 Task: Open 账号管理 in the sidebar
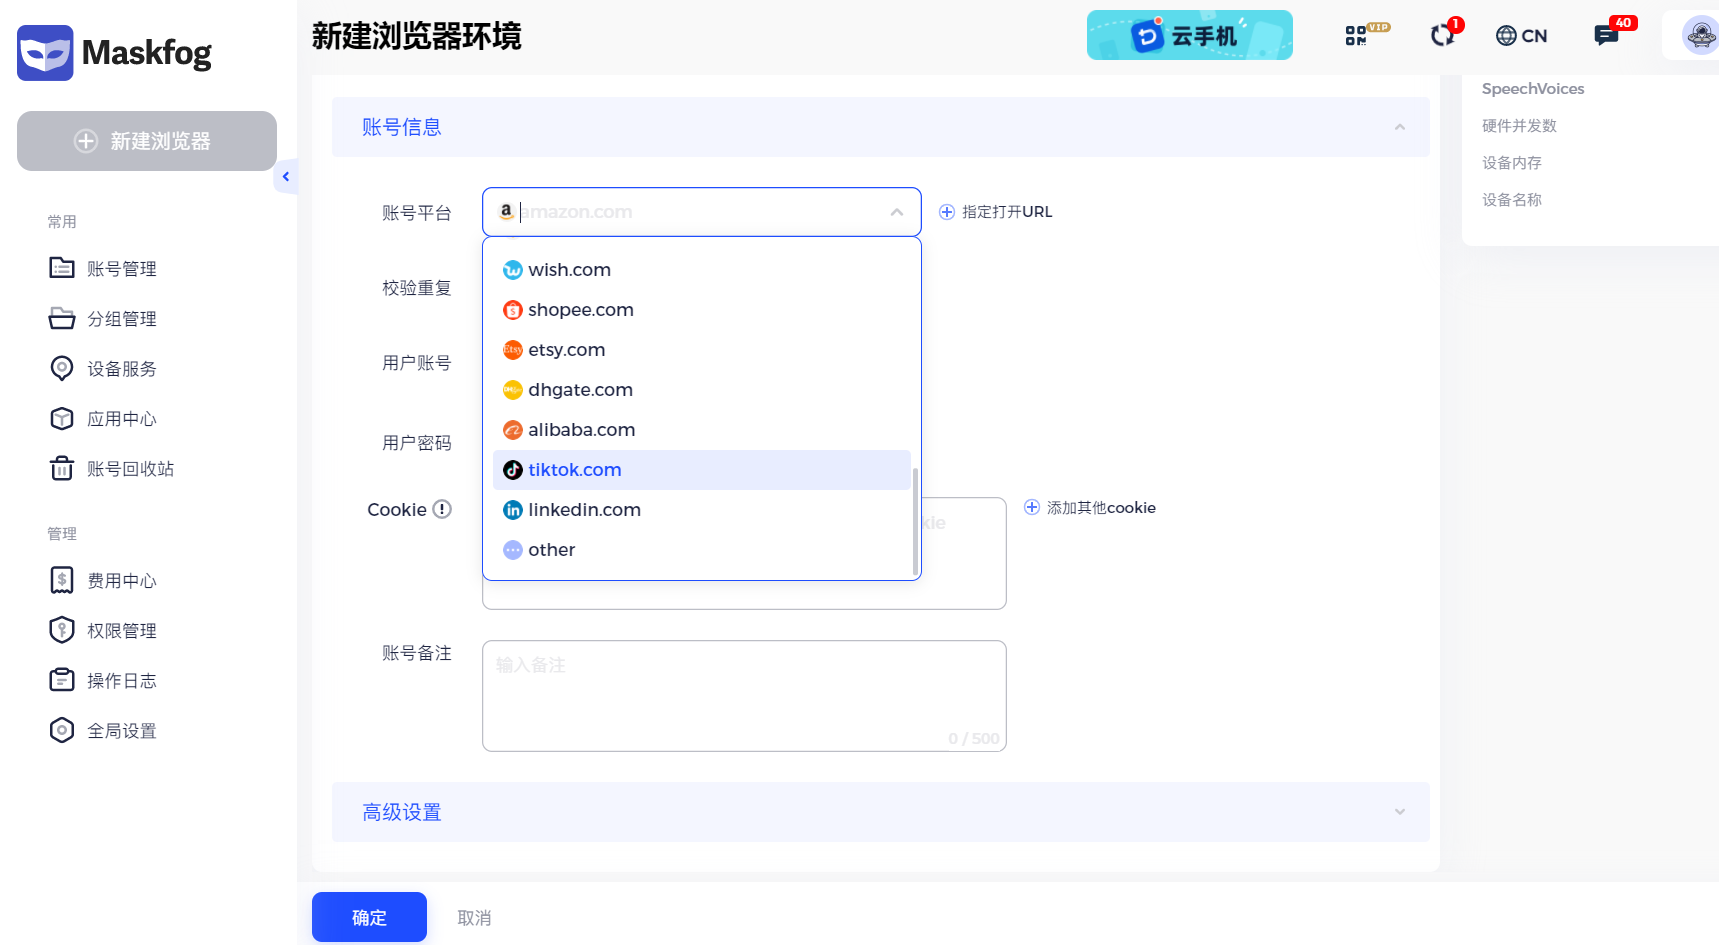121,269
